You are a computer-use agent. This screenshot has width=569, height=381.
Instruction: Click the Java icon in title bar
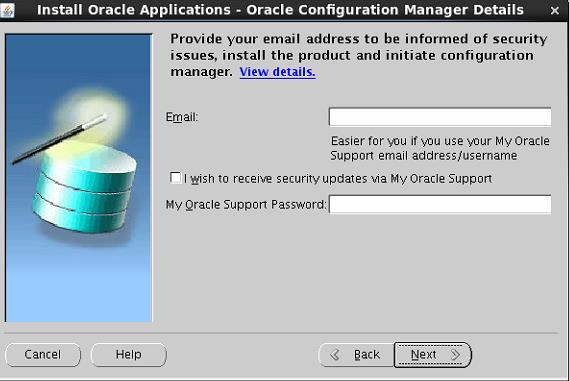(x=7, y=10)
